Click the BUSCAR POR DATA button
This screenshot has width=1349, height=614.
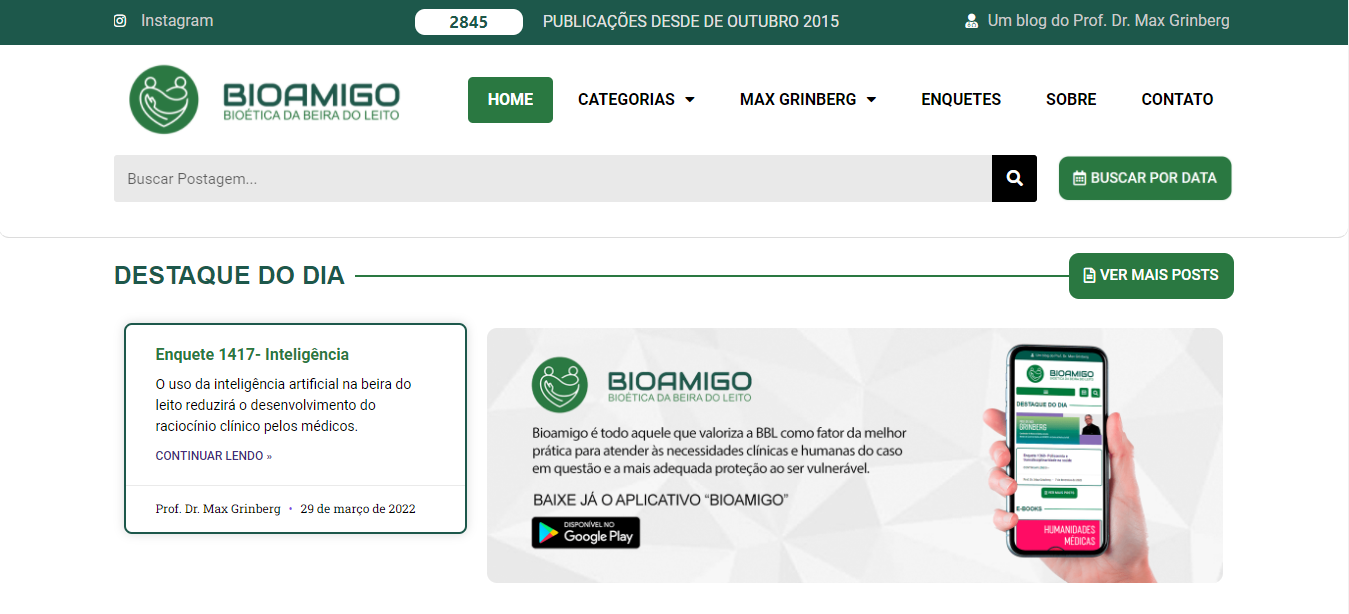1145,178
